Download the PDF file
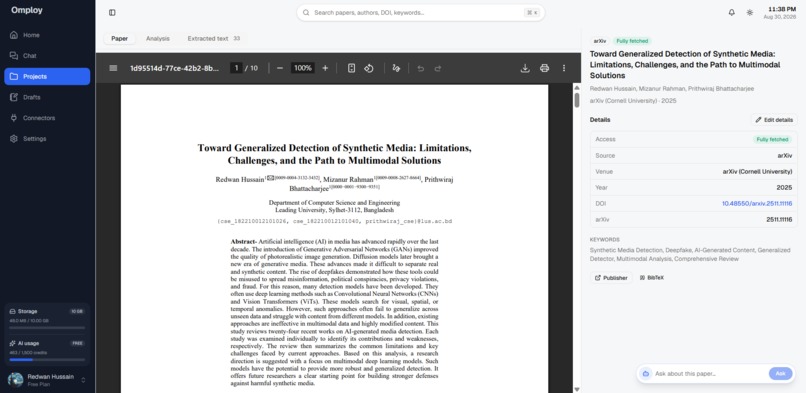 525,68
